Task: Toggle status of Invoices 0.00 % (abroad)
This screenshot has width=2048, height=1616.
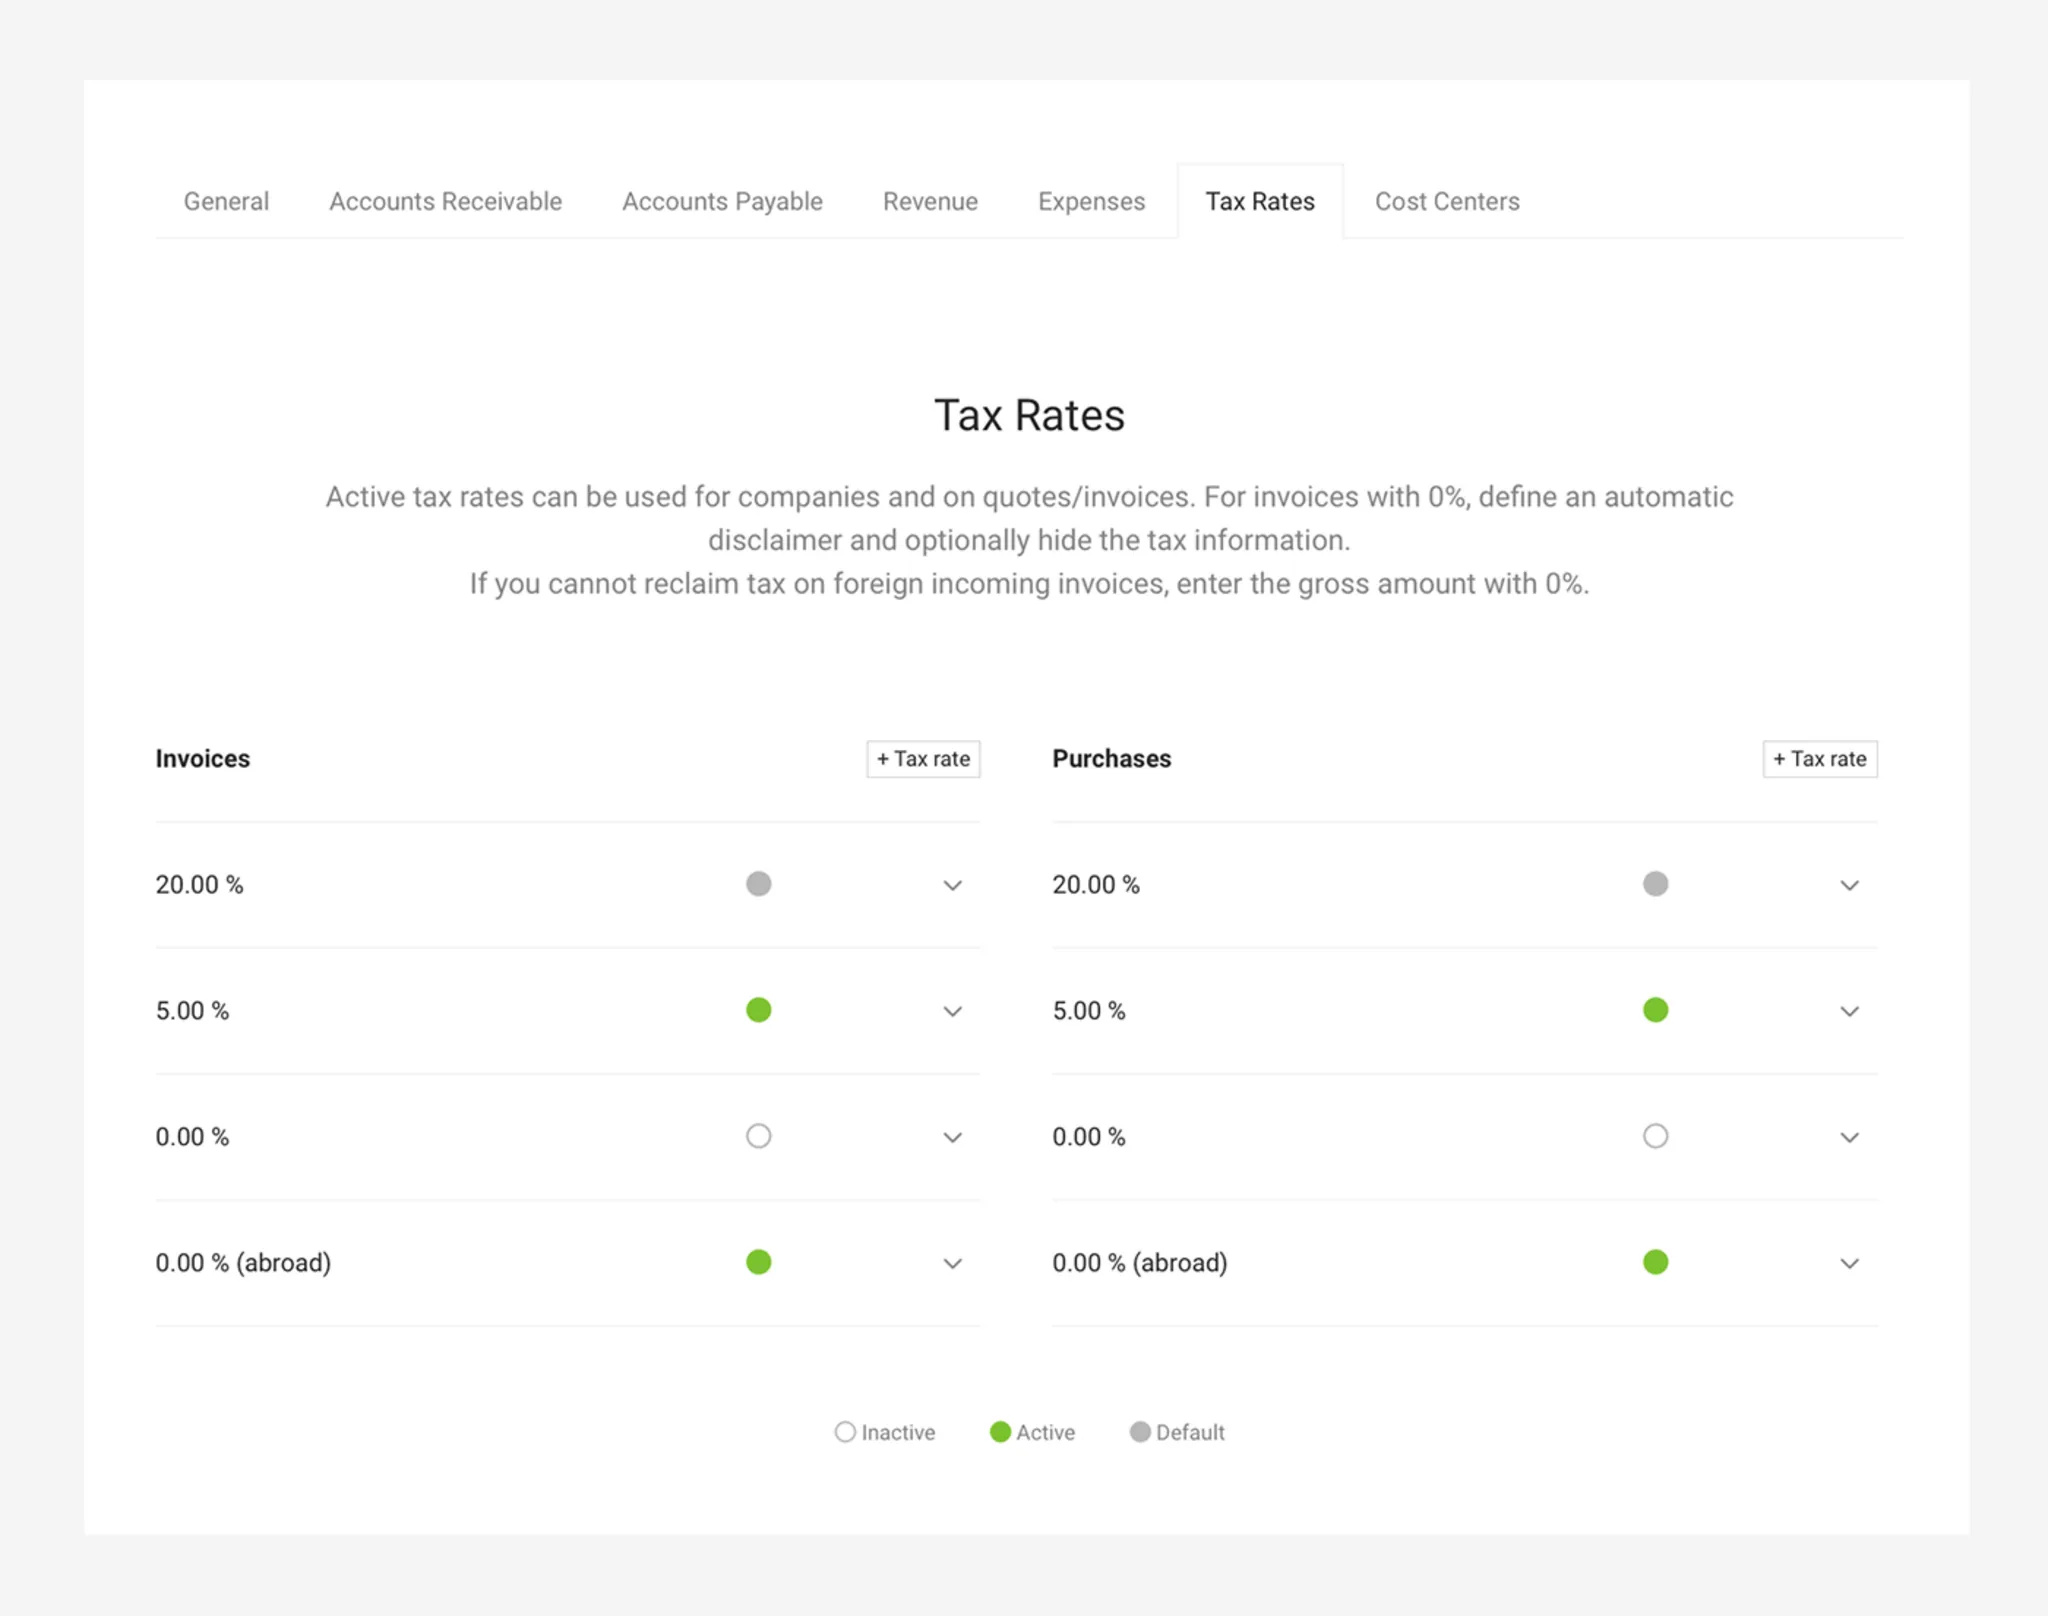Action: (x=759, y=1262)
